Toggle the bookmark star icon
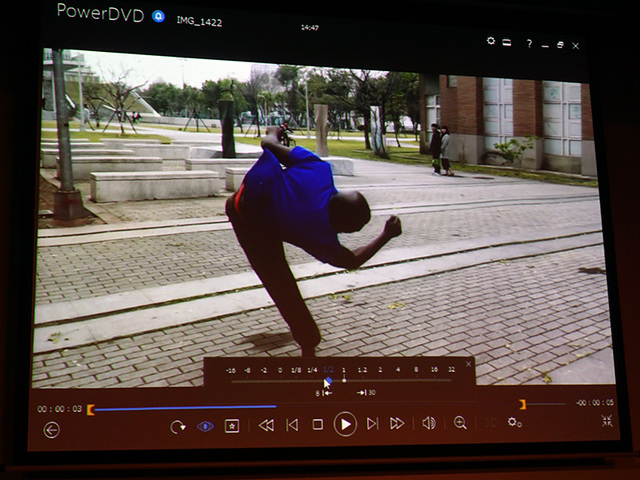Image resolution: width=640 pixels, height=480 pixels. click(232, 426)
